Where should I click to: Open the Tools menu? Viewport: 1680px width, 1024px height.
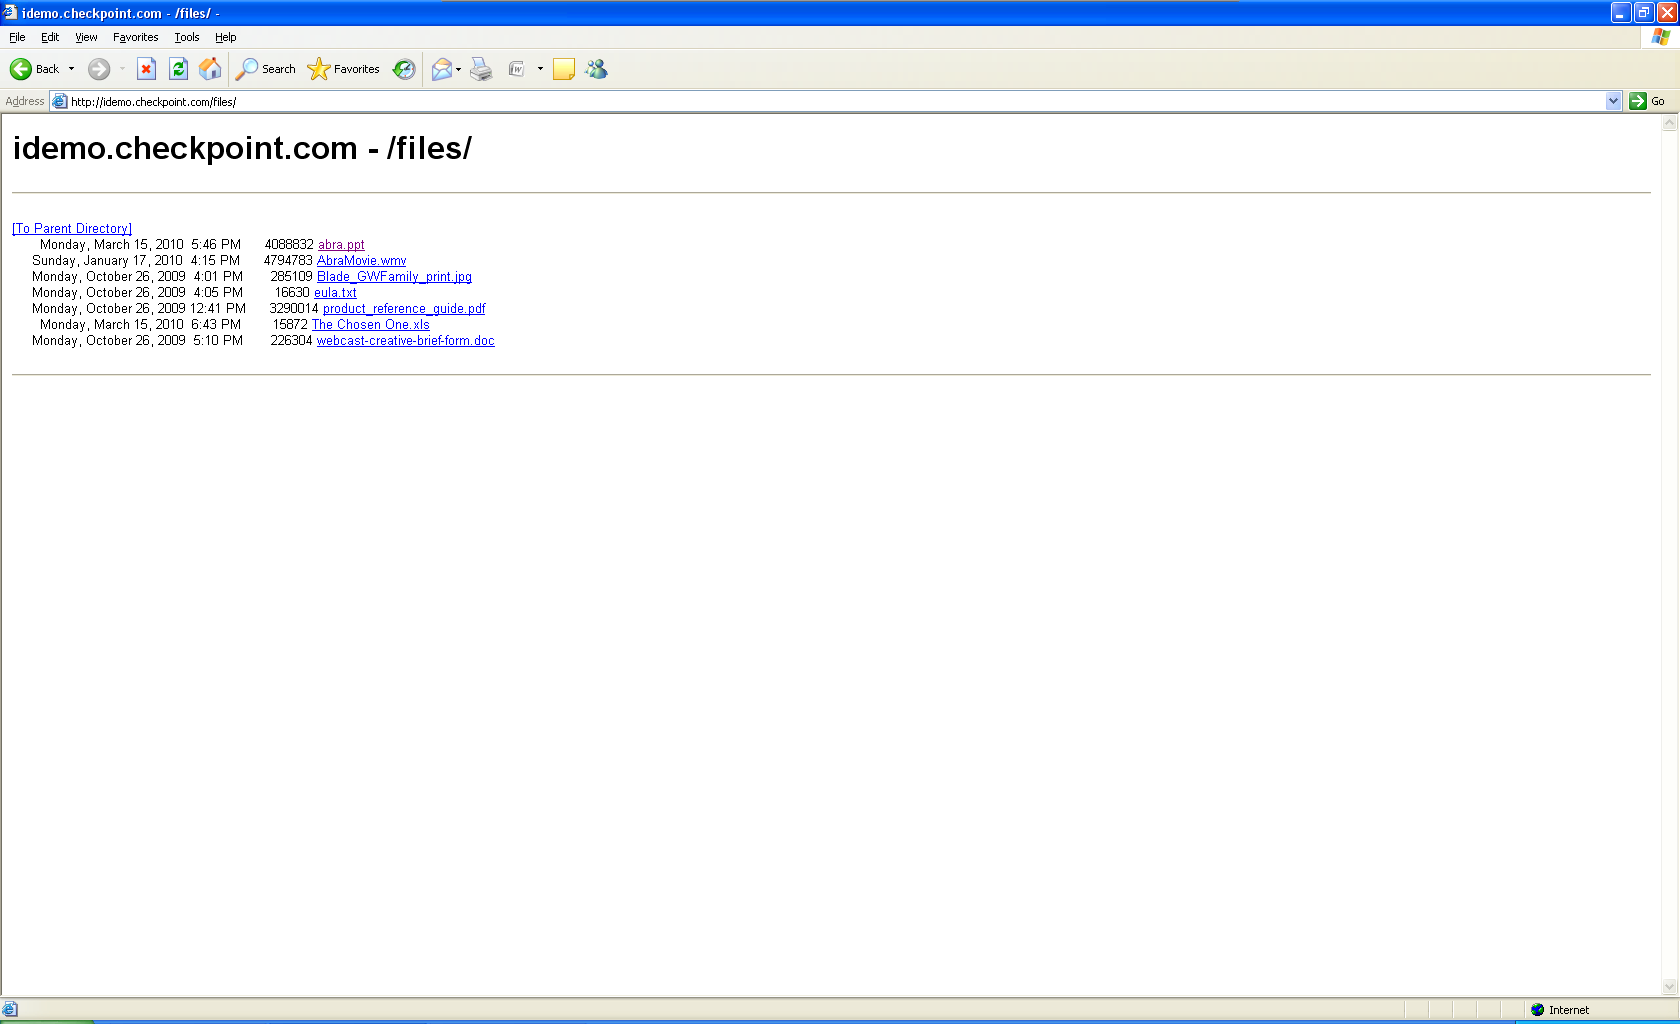[187, 37]
